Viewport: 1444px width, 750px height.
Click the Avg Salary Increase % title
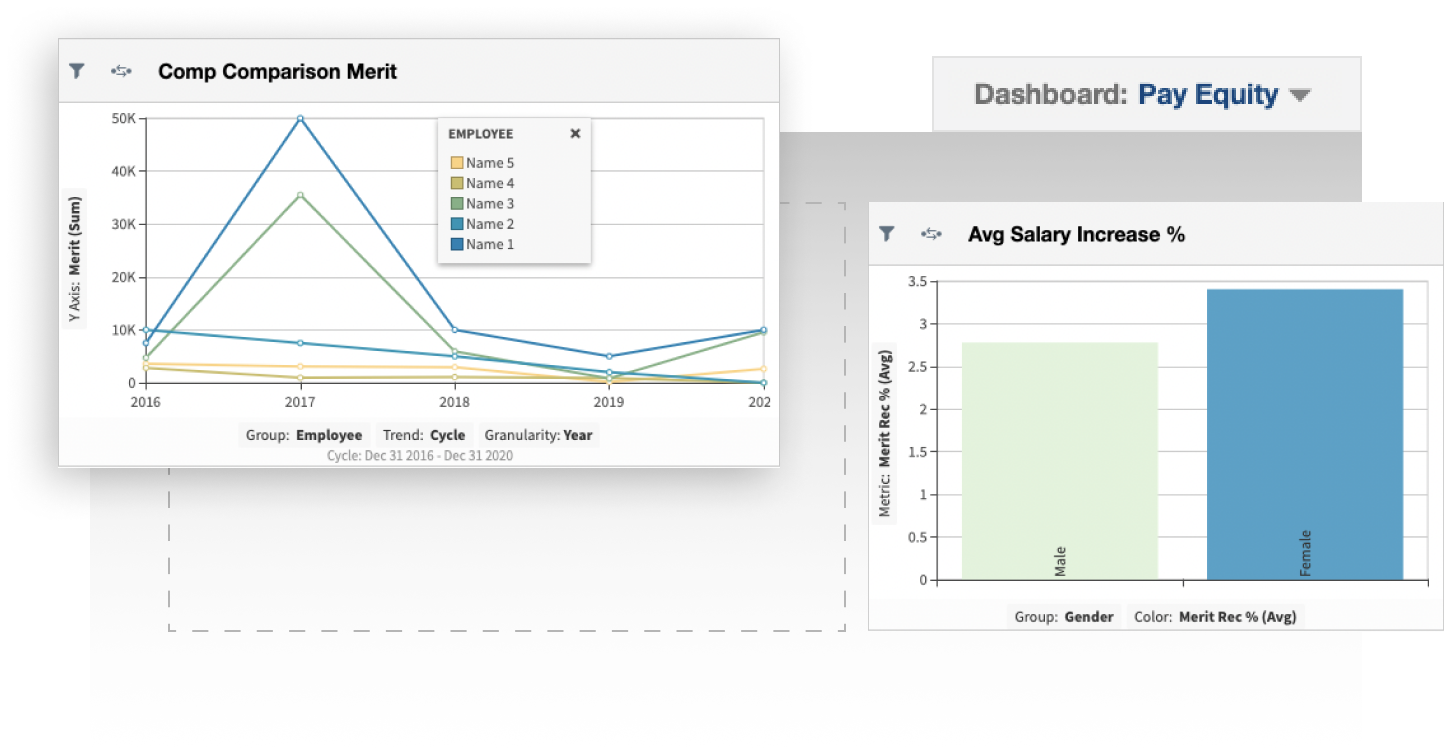pos(1075,234)
